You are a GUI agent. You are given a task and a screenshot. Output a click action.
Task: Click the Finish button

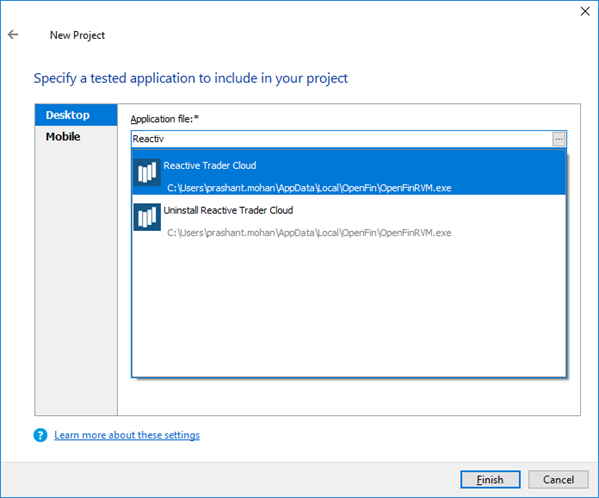point(490,479)
